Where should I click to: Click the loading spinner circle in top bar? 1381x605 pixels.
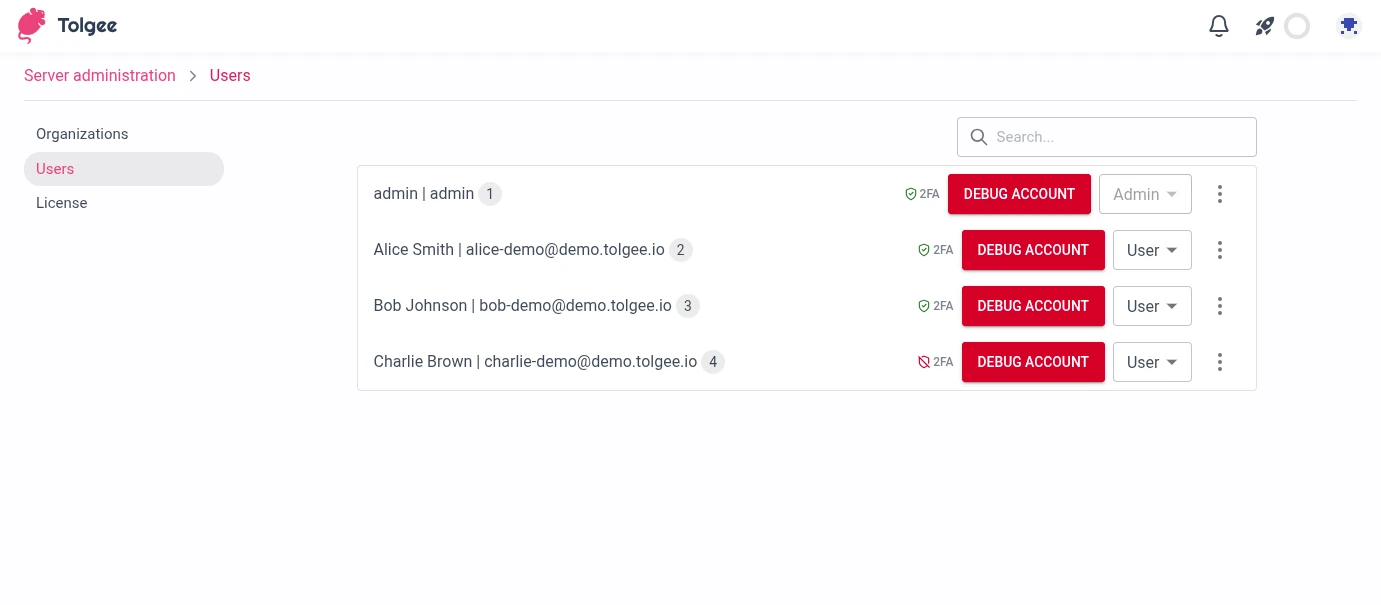(1297, 26)
